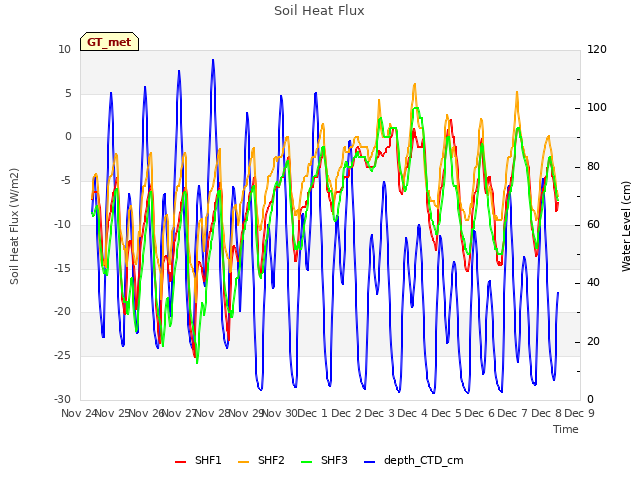Click the Dec 6 date tick label
The width and height of the screenshot is (640, 480).
click(x=479, y=413)
